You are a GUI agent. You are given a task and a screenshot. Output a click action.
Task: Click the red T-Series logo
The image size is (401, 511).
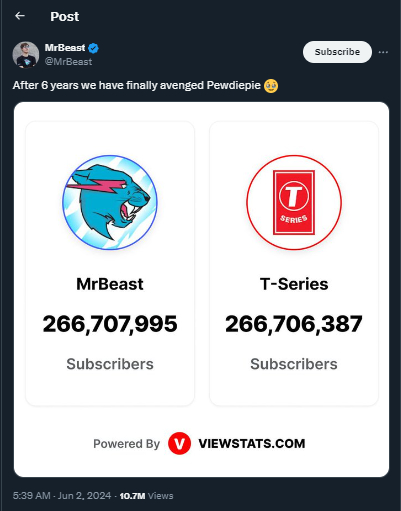click(x=294, y=202)
